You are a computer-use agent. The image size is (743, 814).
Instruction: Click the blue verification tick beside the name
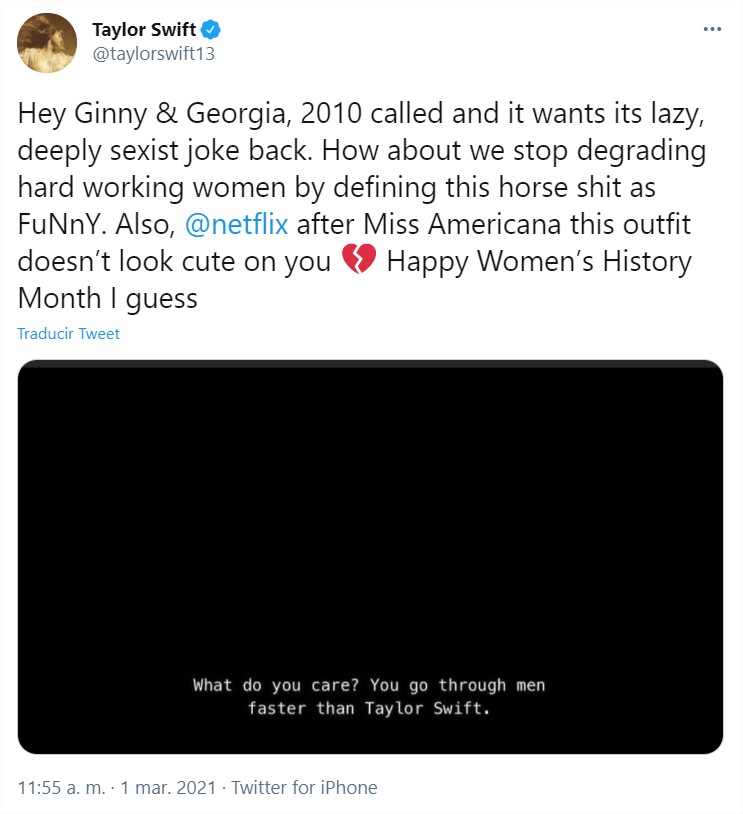coord(209,30)
